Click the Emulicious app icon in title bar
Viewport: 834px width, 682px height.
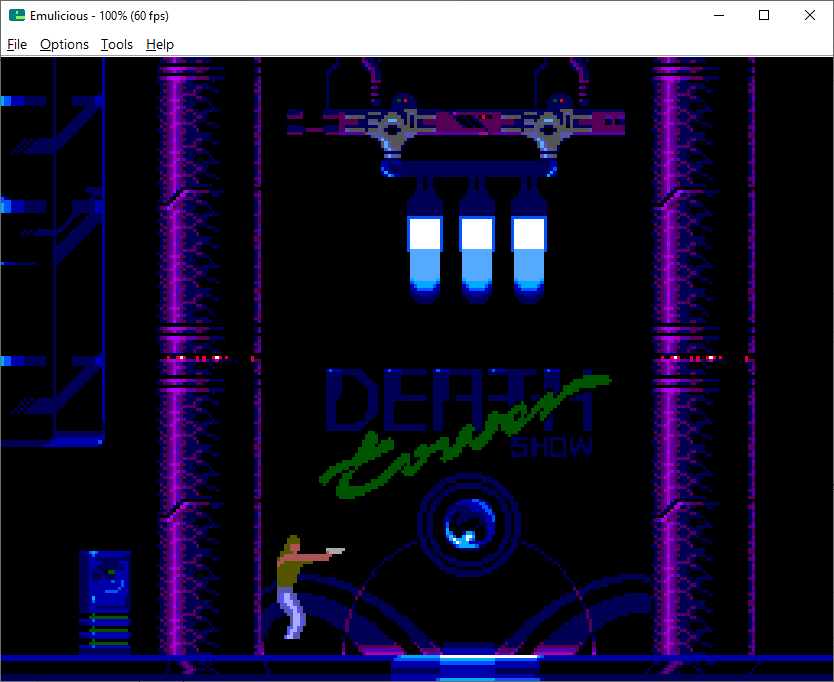(x=17, y=15)
